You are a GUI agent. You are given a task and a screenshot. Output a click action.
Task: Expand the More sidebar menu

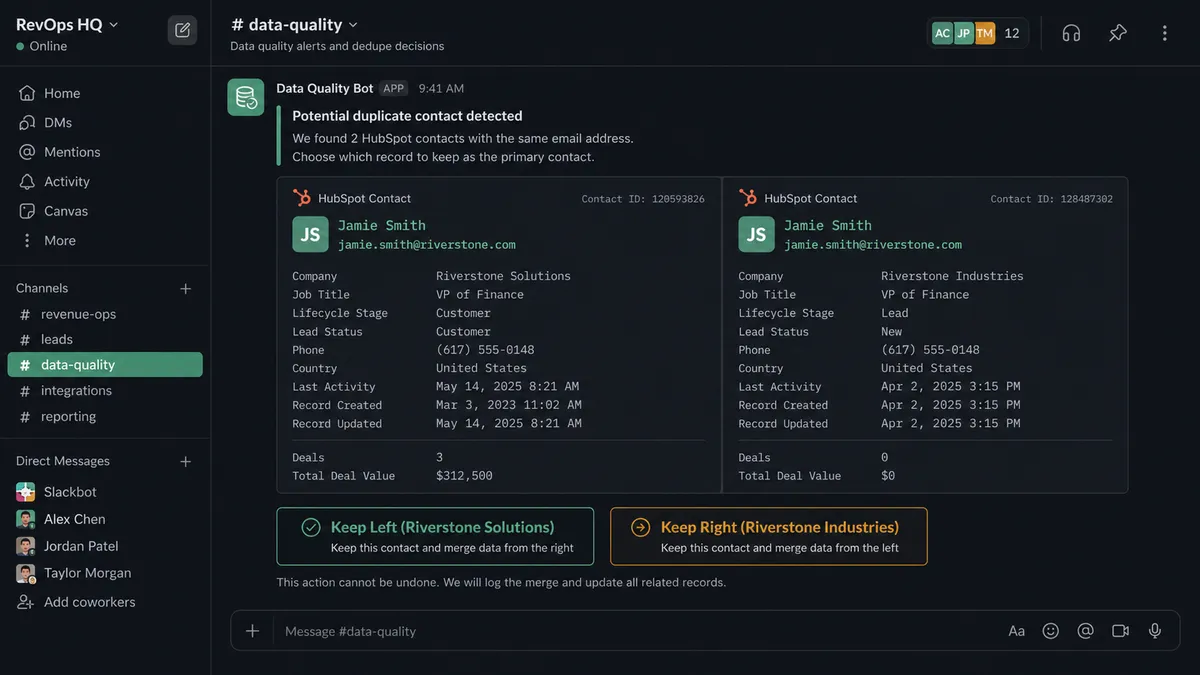point(49,240)
